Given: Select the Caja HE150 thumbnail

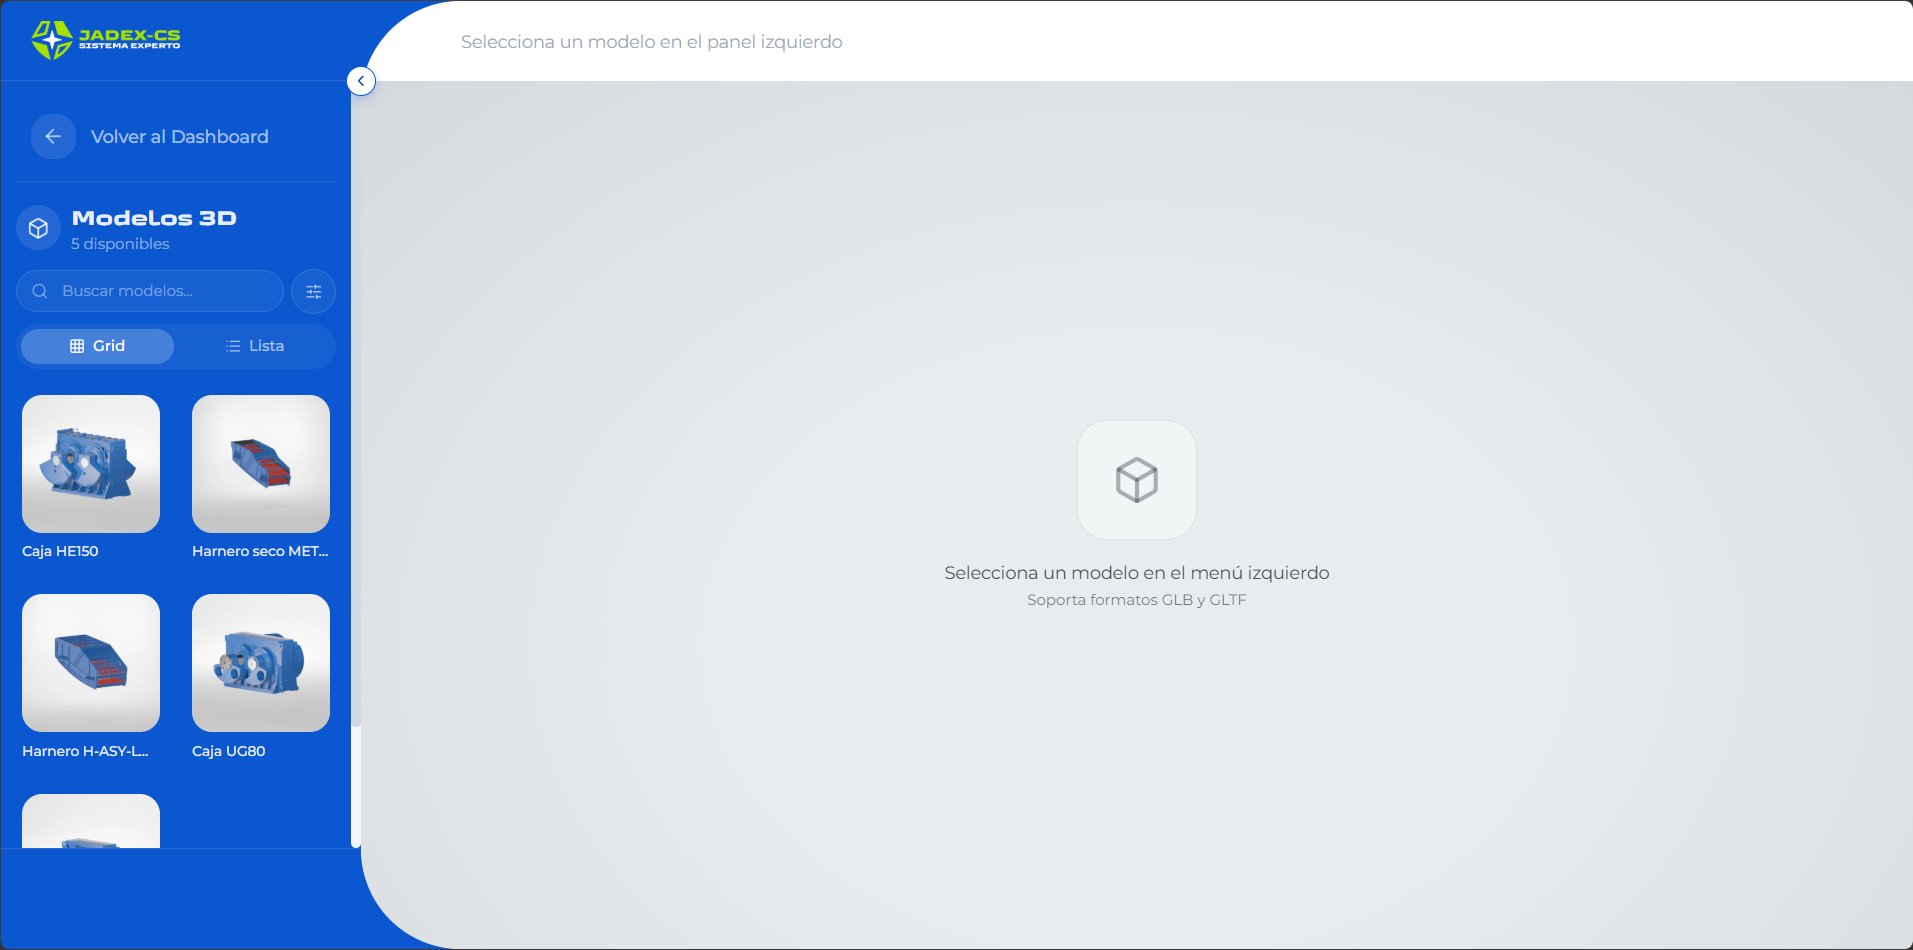Looking at the screenshot, I should coord(91,464).
